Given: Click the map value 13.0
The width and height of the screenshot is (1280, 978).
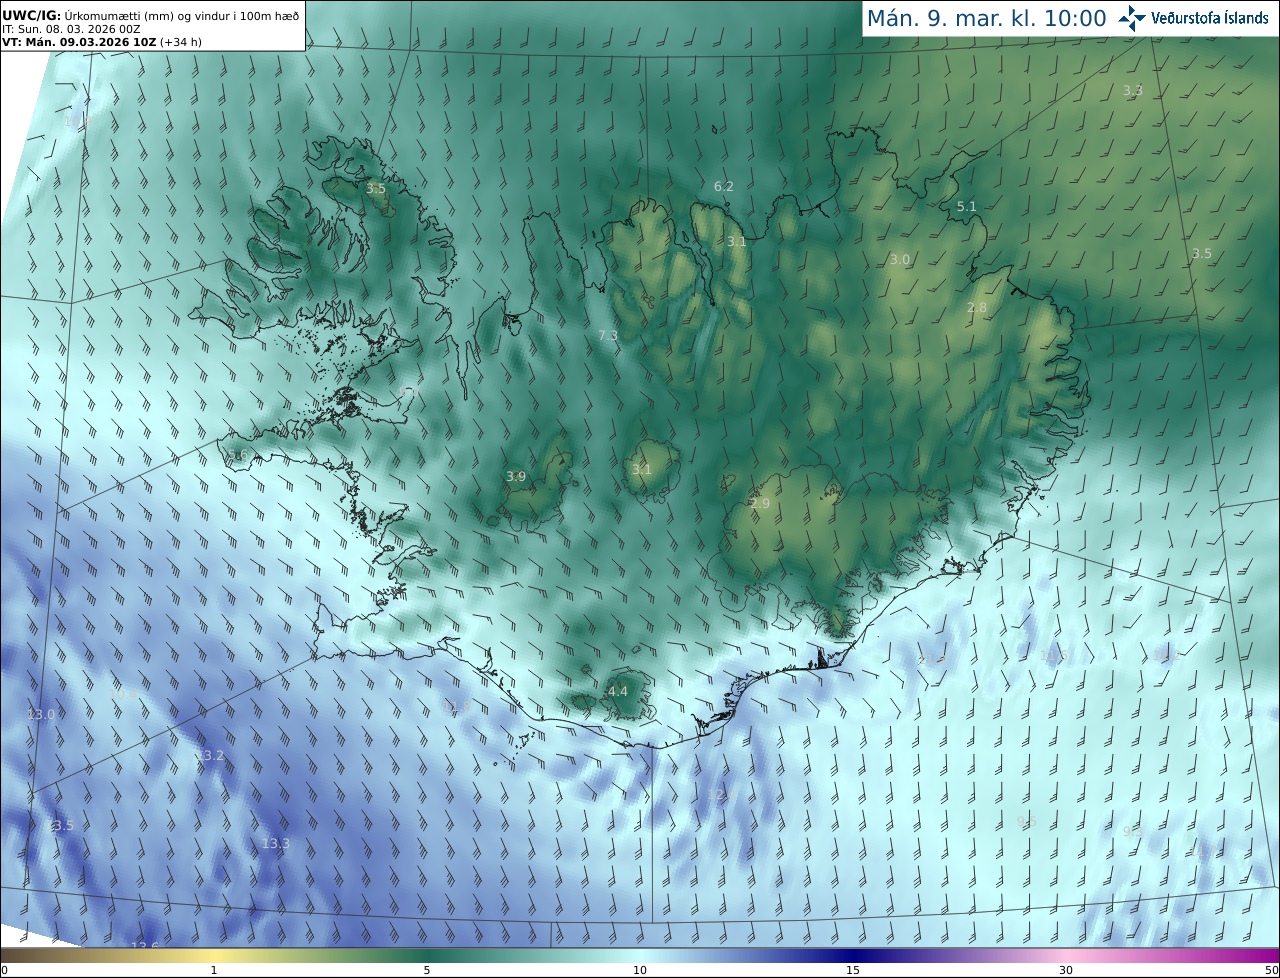Looking at the screenshot, I should [x=41, y=715].
